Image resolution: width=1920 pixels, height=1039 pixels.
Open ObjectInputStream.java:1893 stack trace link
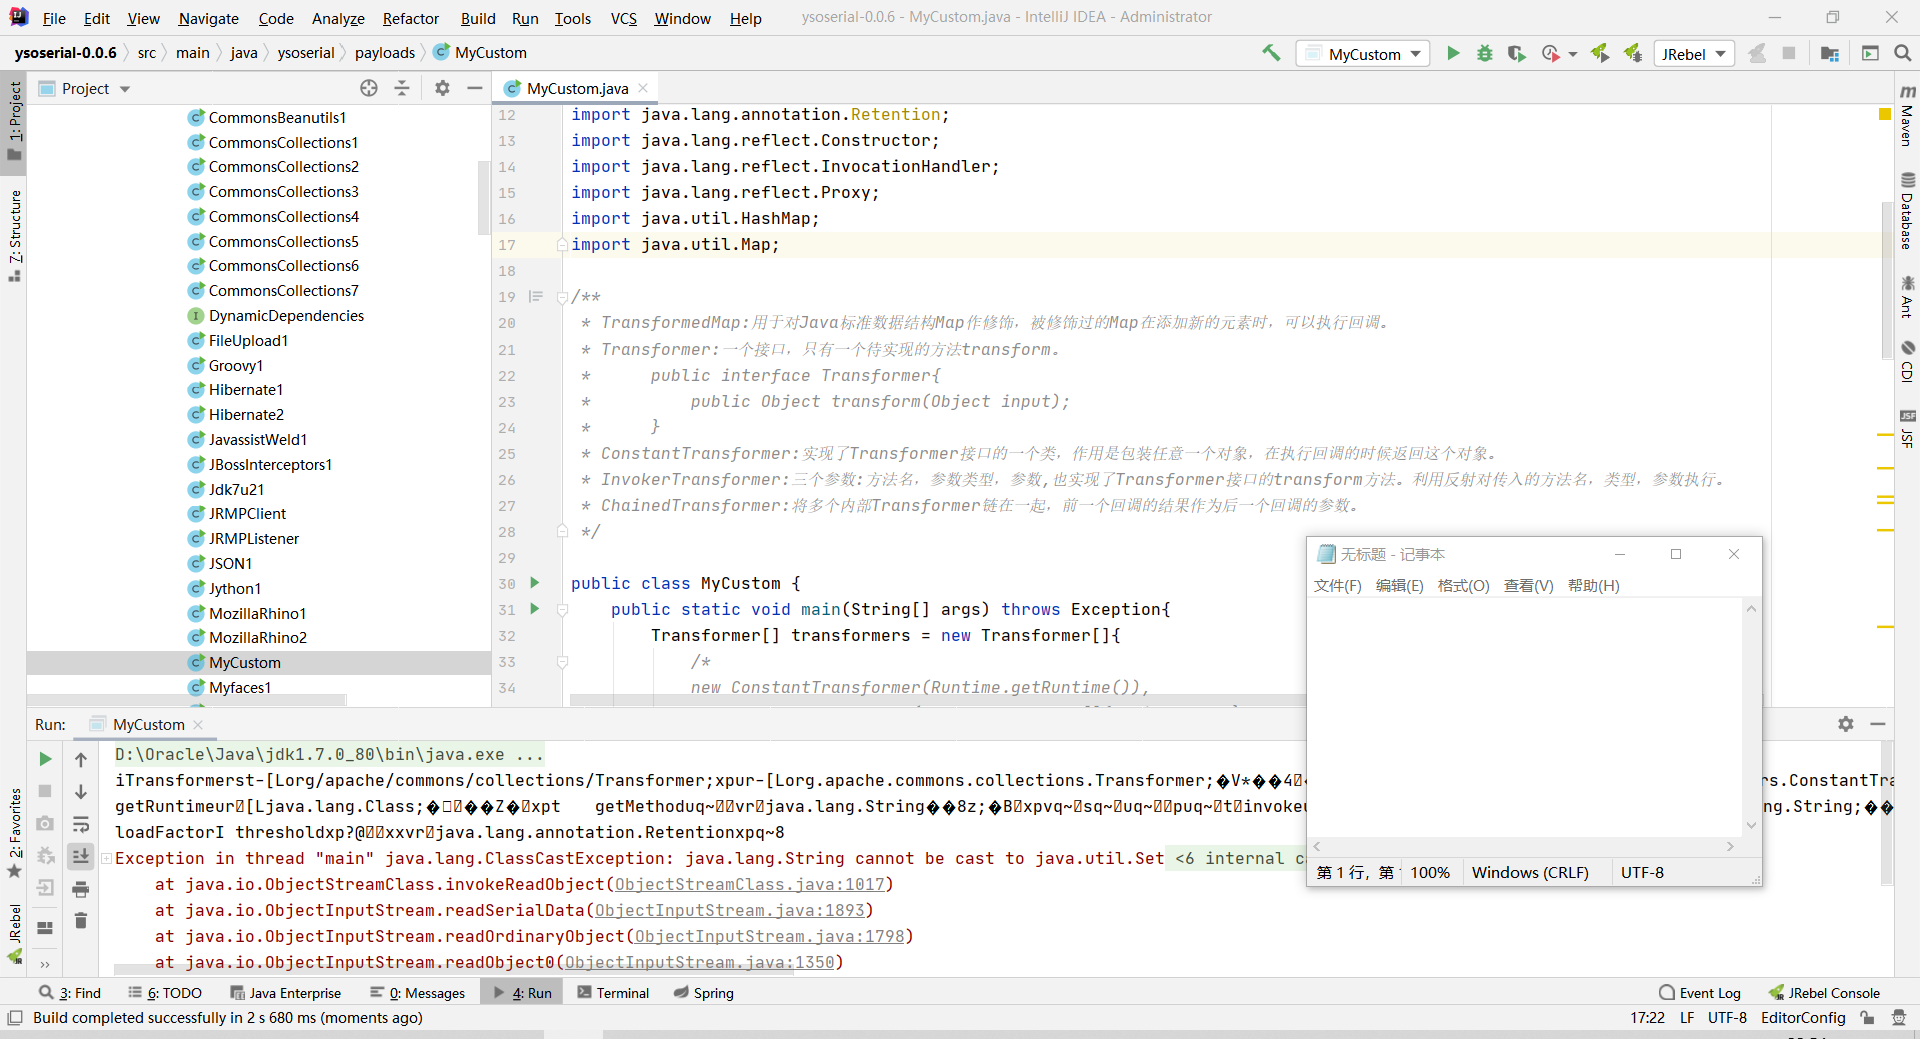730,910
